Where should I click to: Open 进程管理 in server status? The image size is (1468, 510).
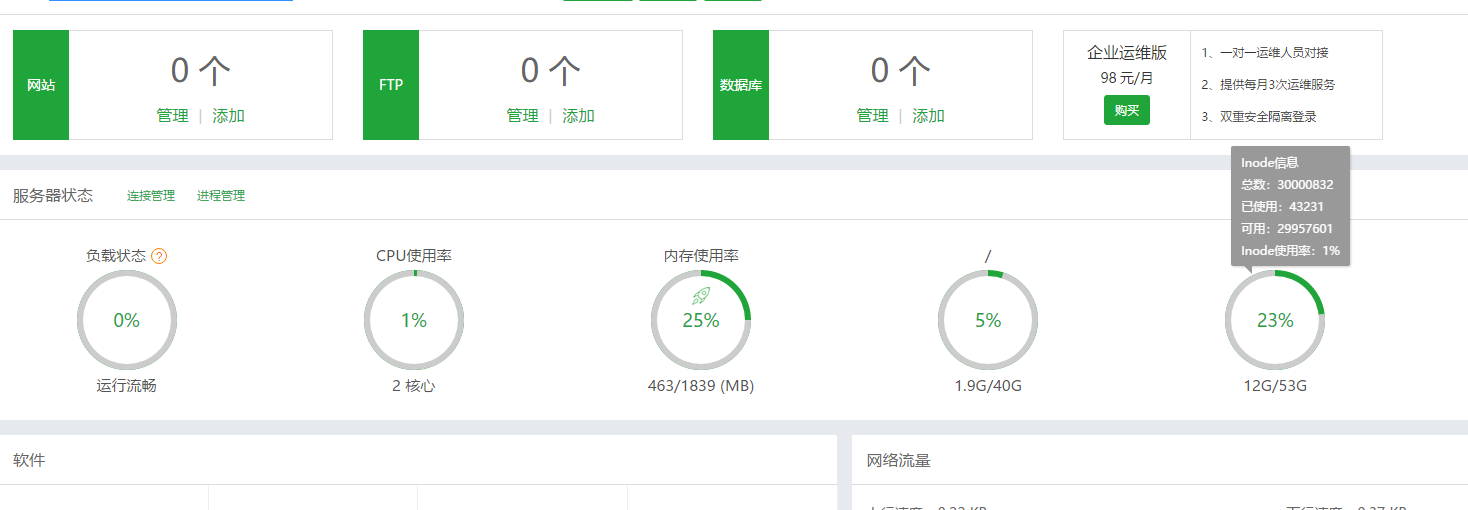(x=221, y=196)
